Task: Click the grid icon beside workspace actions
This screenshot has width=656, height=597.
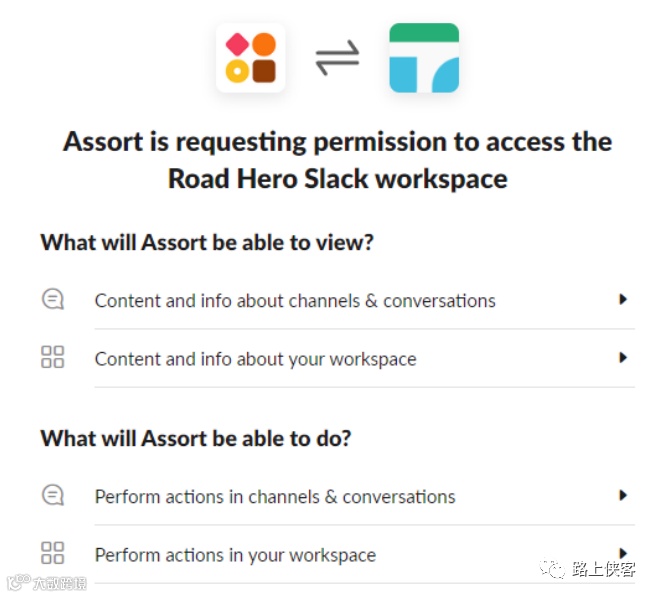Action: [x=53, y=553]
